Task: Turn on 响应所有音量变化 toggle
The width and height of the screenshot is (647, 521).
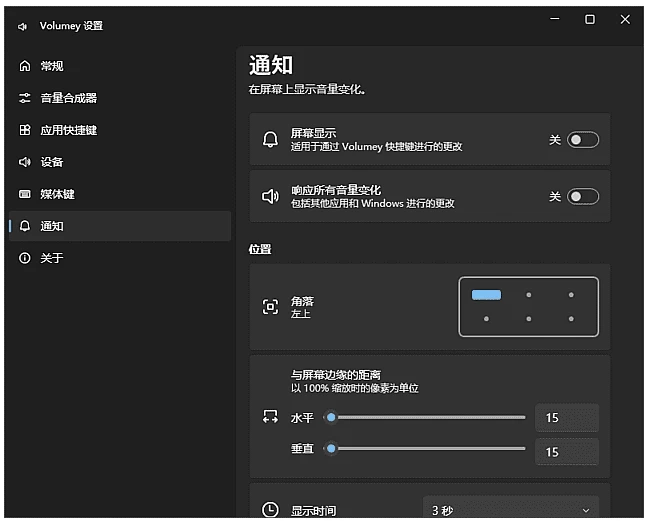Action: (583, 197)
